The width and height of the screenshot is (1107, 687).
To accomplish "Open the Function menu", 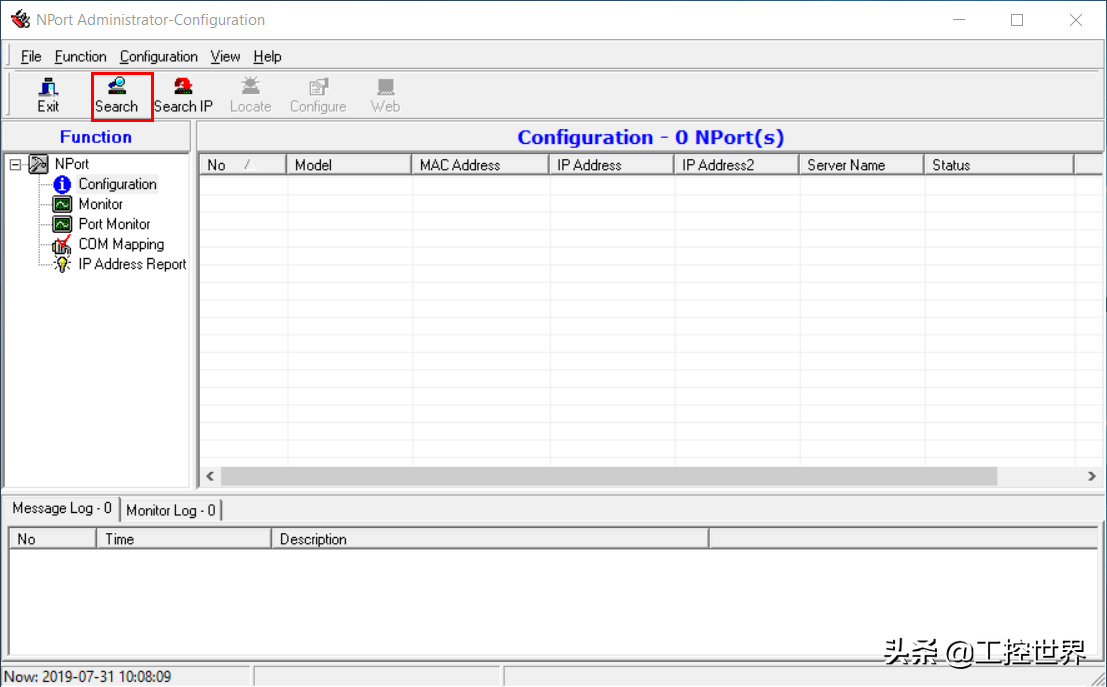I will [80, 57].
